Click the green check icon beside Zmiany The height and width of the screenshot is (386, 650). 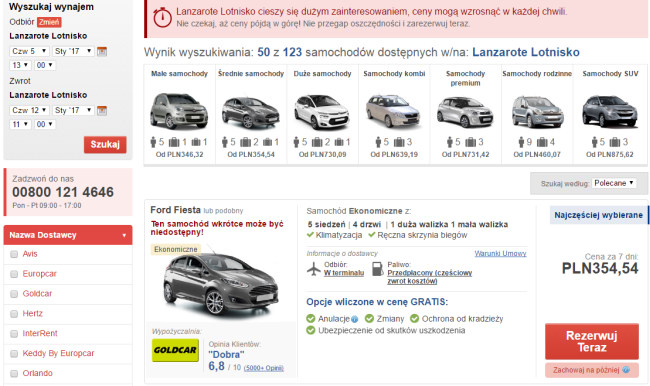[369, 318]
